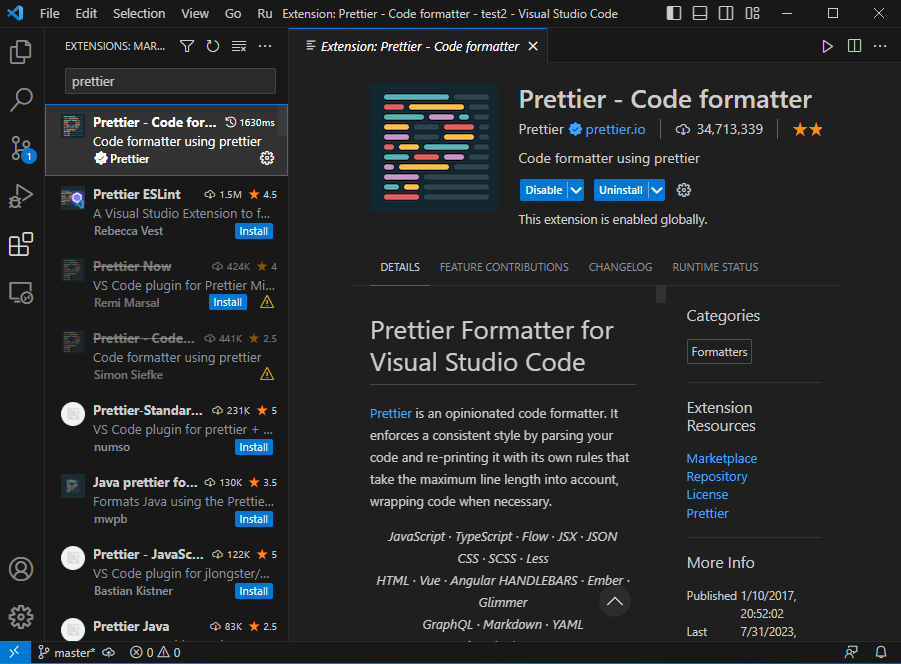The width and height of the screenshot is (901, 664).
Task: Expand the Disable dropdown arrow
Action: 574,188
